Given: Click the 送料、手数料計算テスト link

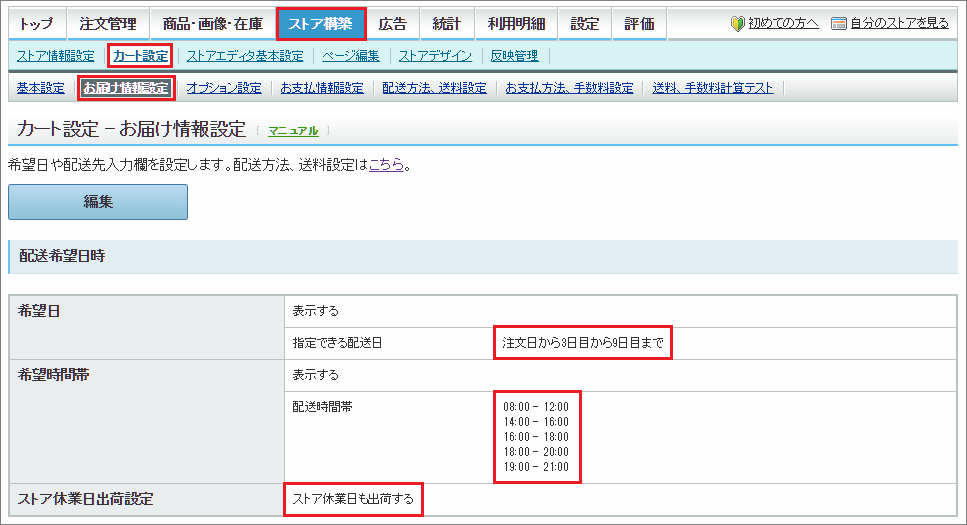Looking at the screenshot, I should (x=712, y=88).
